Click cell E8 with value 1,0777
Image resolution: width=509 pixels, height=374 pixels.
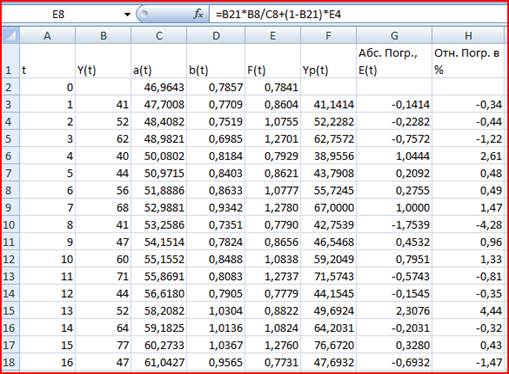pos(273,191)
